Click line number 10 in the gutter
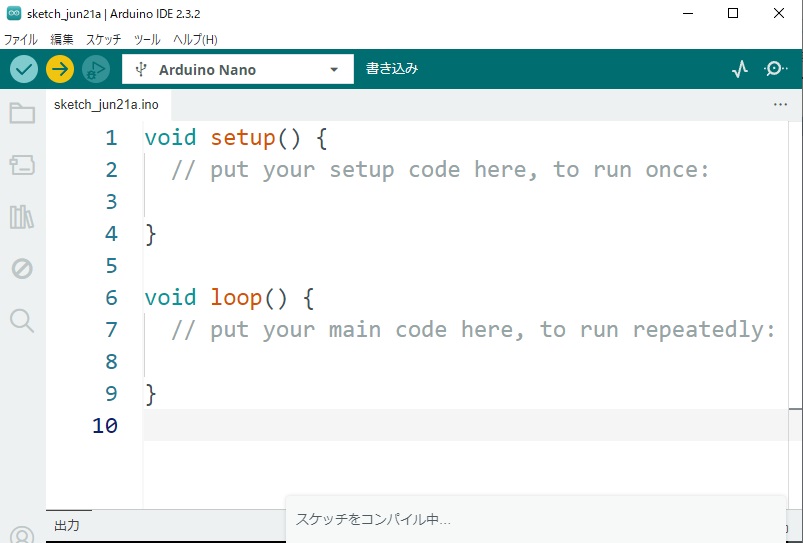 [x=105, y=426]
